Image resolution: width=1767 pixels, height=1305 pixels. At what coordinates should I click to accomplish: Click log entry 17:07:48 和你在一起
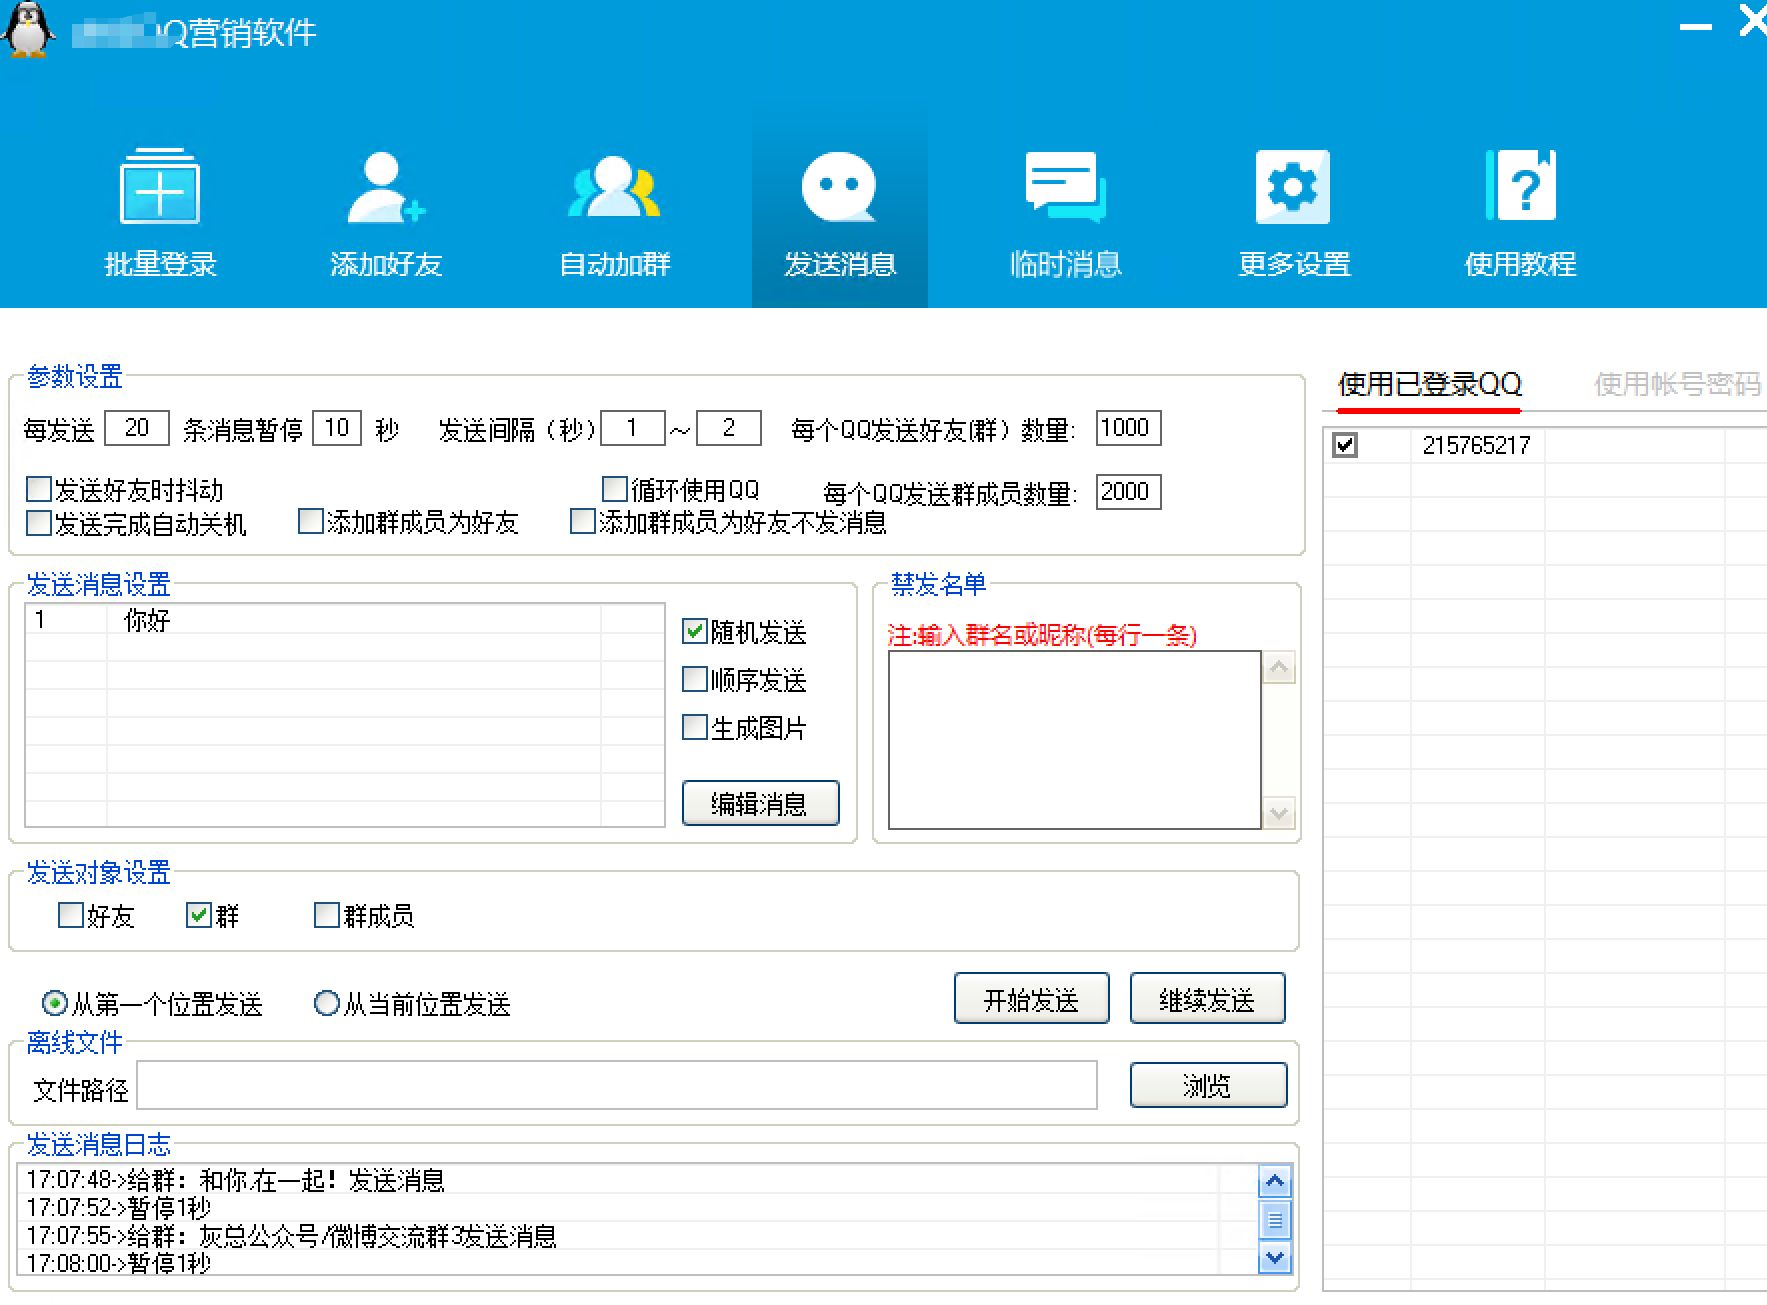[x=236, y=1180]
